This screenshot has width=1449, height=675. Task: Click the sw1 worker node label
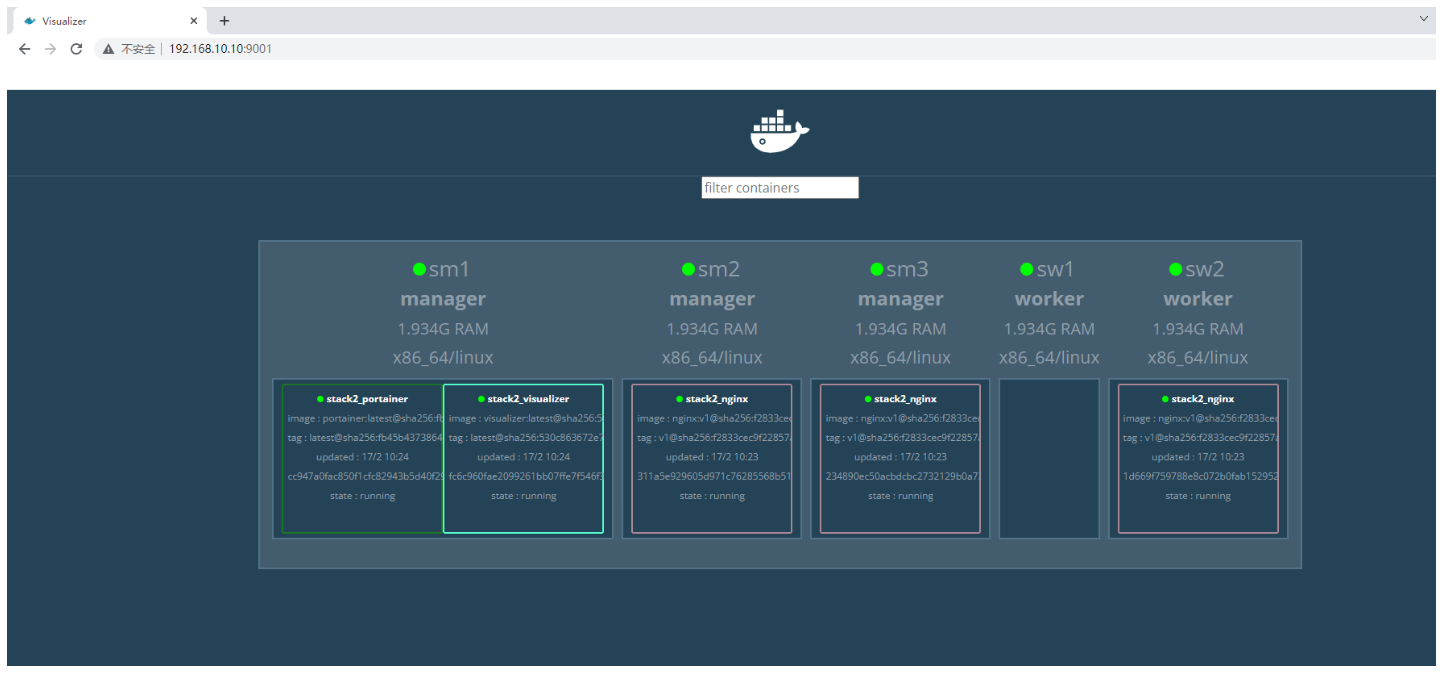[x=1048, y=297]
